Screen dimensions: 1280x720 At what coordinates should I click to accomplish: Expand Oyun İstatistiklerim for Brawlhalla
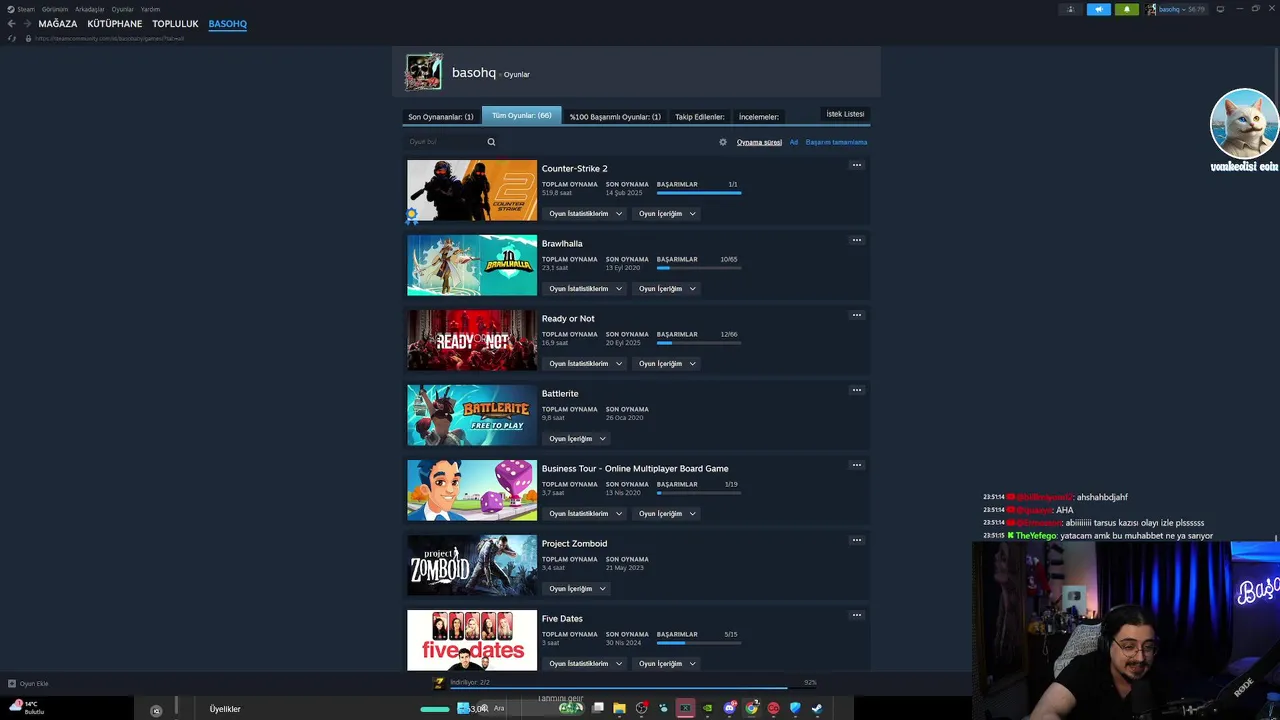585,289
